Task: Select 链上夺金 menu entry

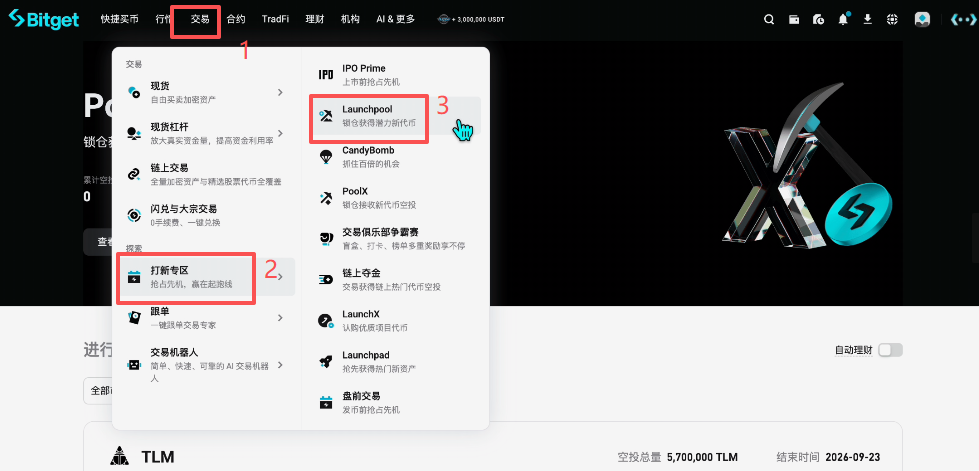Action: (395, 280)
